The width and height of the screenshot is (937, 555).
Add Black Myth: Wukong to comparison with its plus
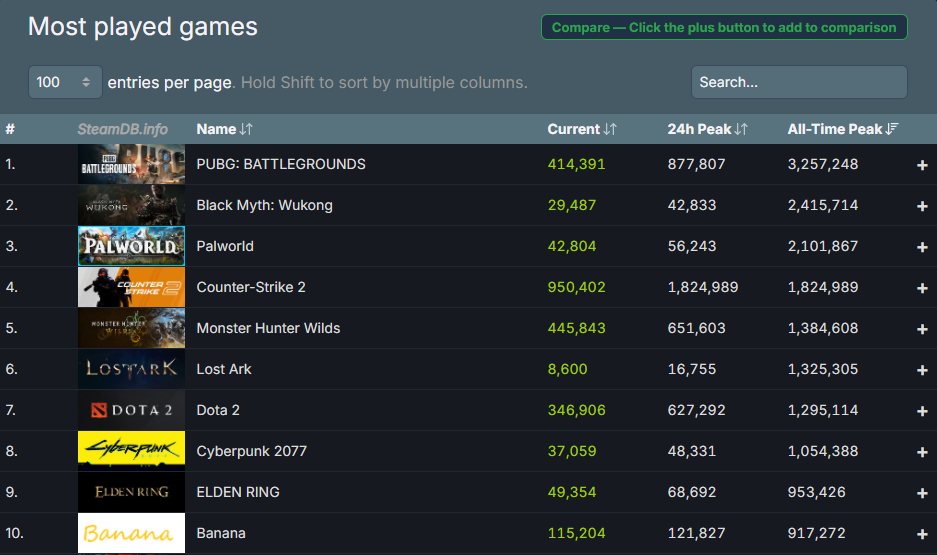(922, 206)
